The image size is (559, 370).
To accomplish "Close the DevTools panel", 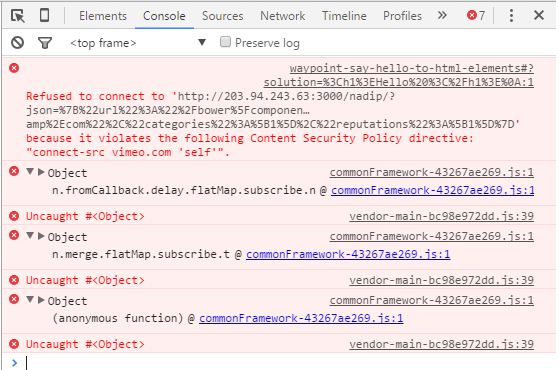I will coord(539,15).
